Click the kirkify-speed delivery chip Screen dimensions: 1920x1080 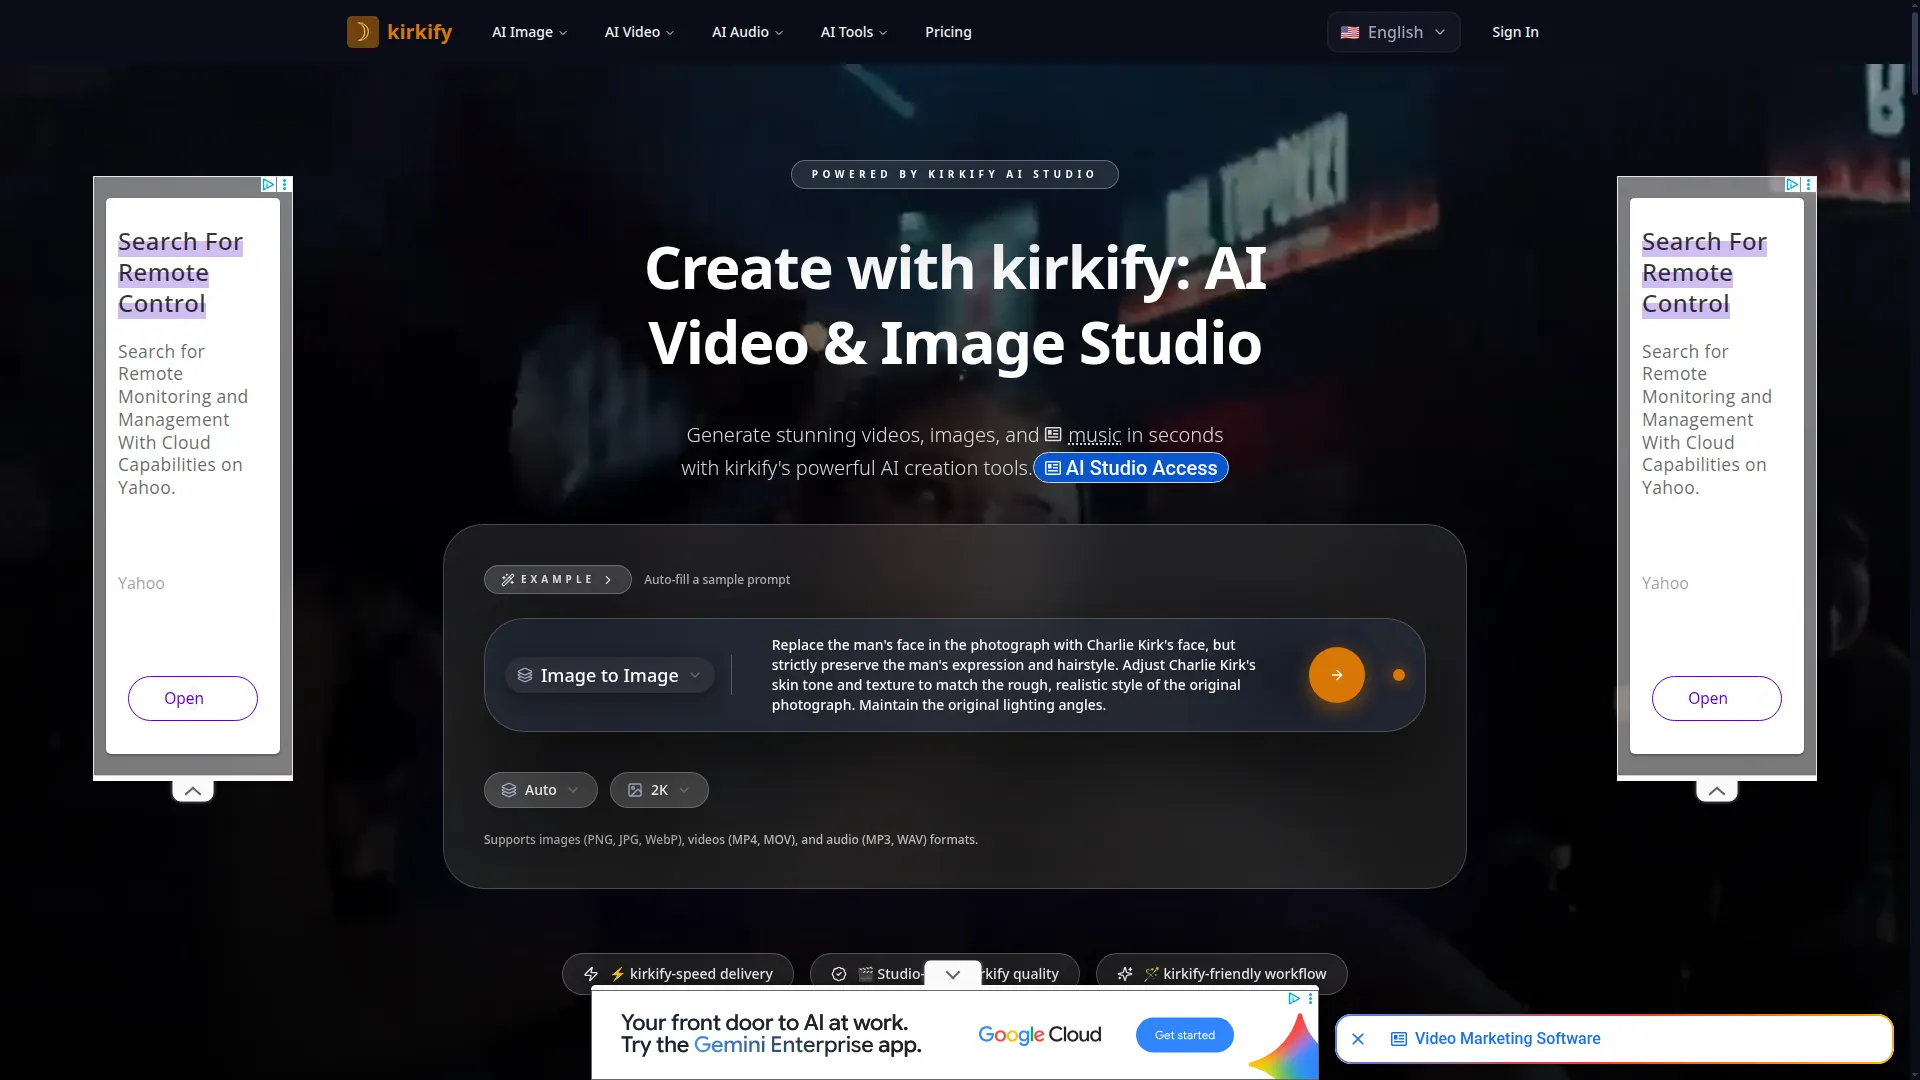[x=678, y=973]
